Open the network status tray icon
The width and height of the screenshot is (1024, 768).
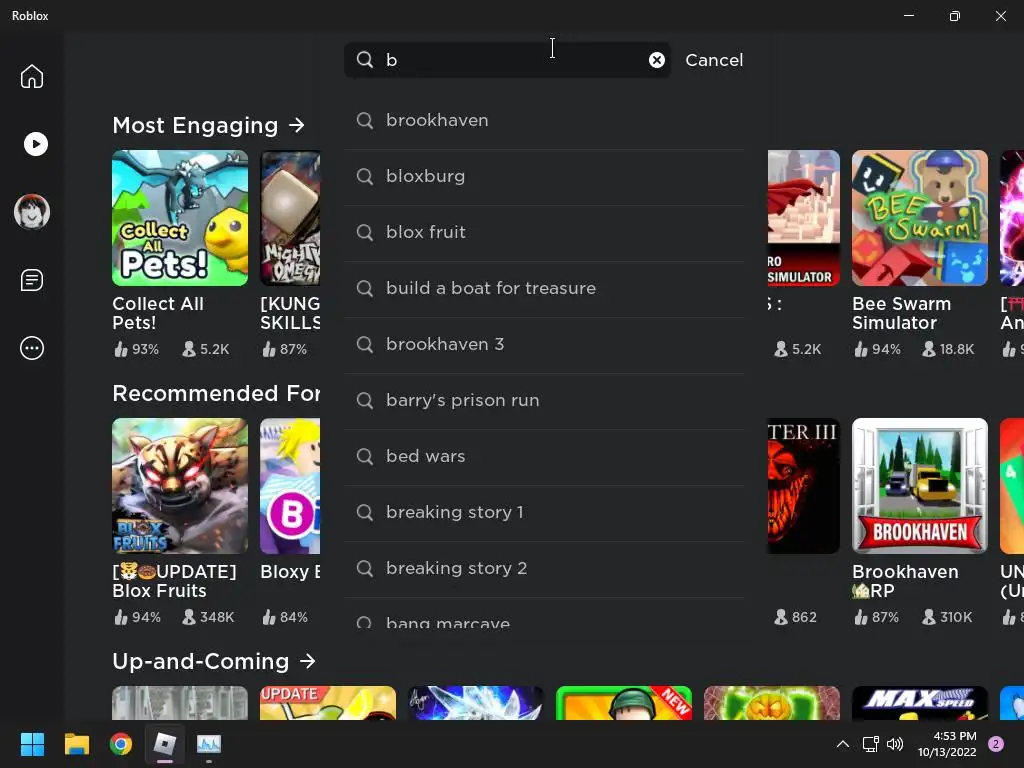(871, 744)
